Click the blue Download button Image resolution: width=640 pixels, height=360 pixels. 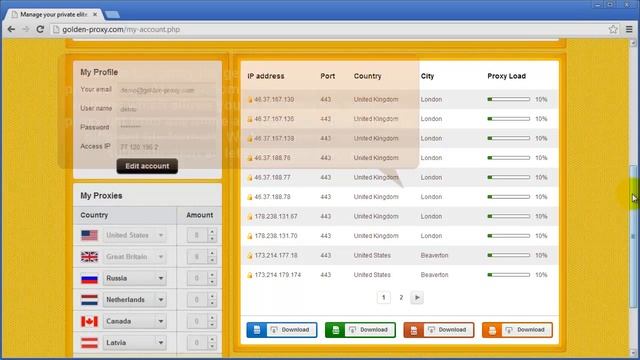point(282,330)
